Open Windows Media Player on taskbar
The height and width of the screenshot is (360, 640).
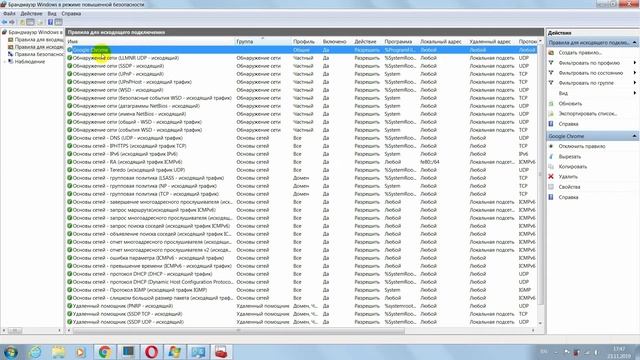[80, 352]
